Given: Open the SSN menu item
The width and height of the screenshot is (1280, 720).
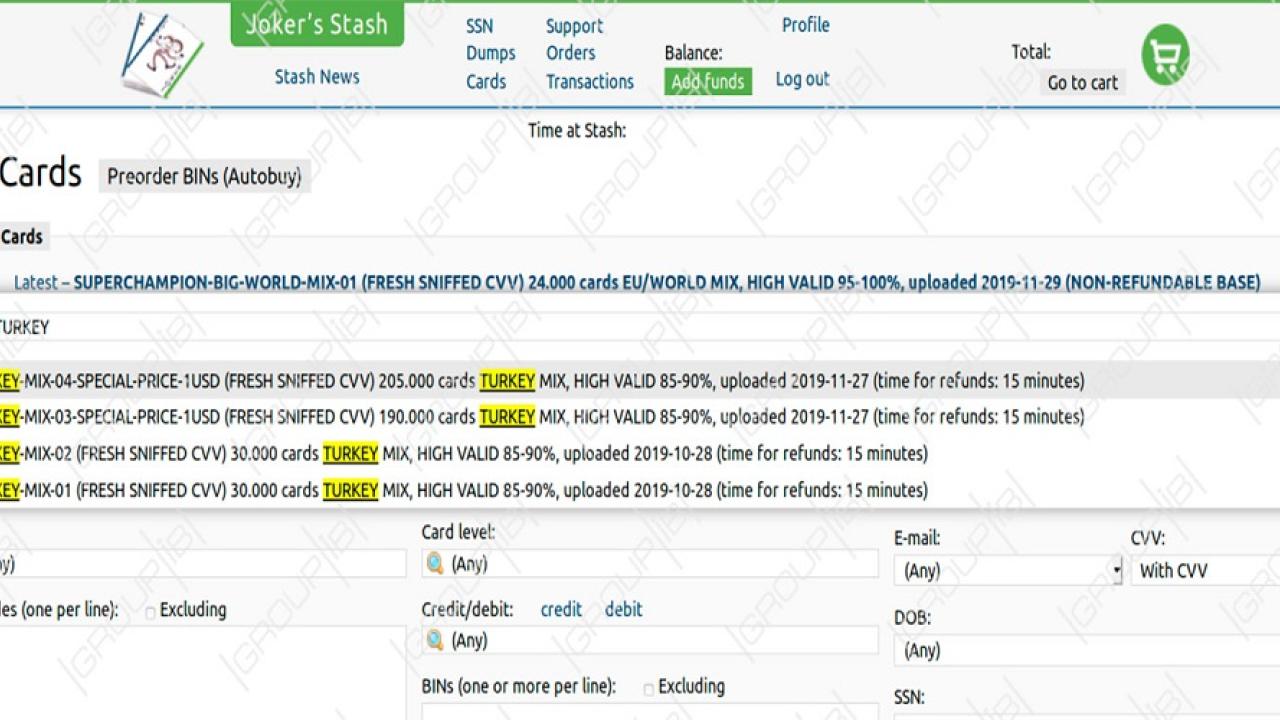Looking at the screenshot, I should (x=479, y=26).
